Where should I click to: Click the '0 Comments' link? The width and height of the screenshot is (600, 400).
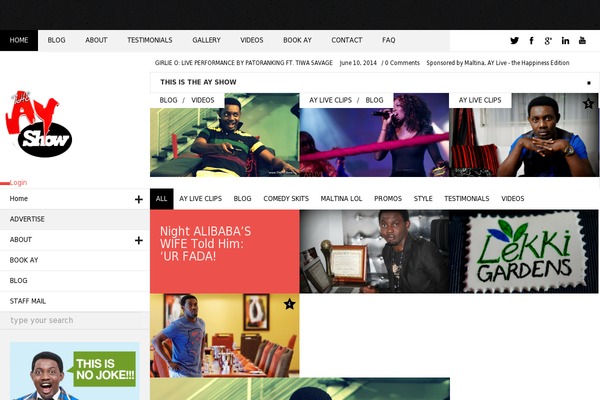[402, 63]
